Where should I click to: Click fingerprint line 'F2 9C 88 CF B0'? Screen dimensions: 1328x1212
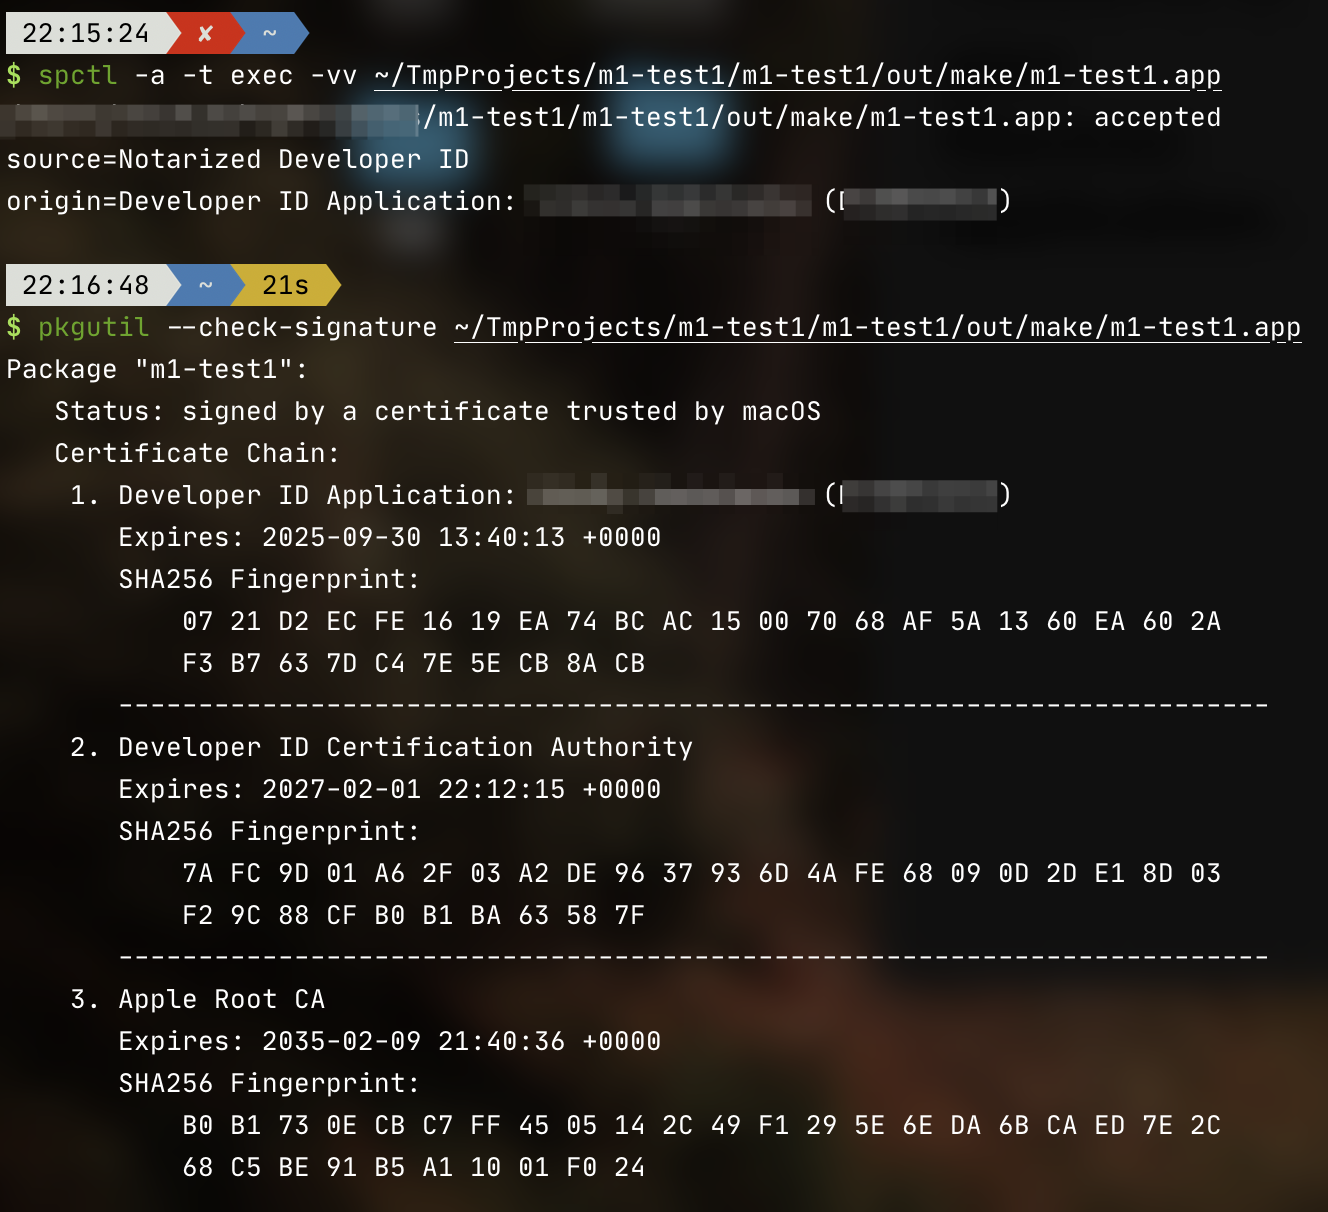pos(414,916)
